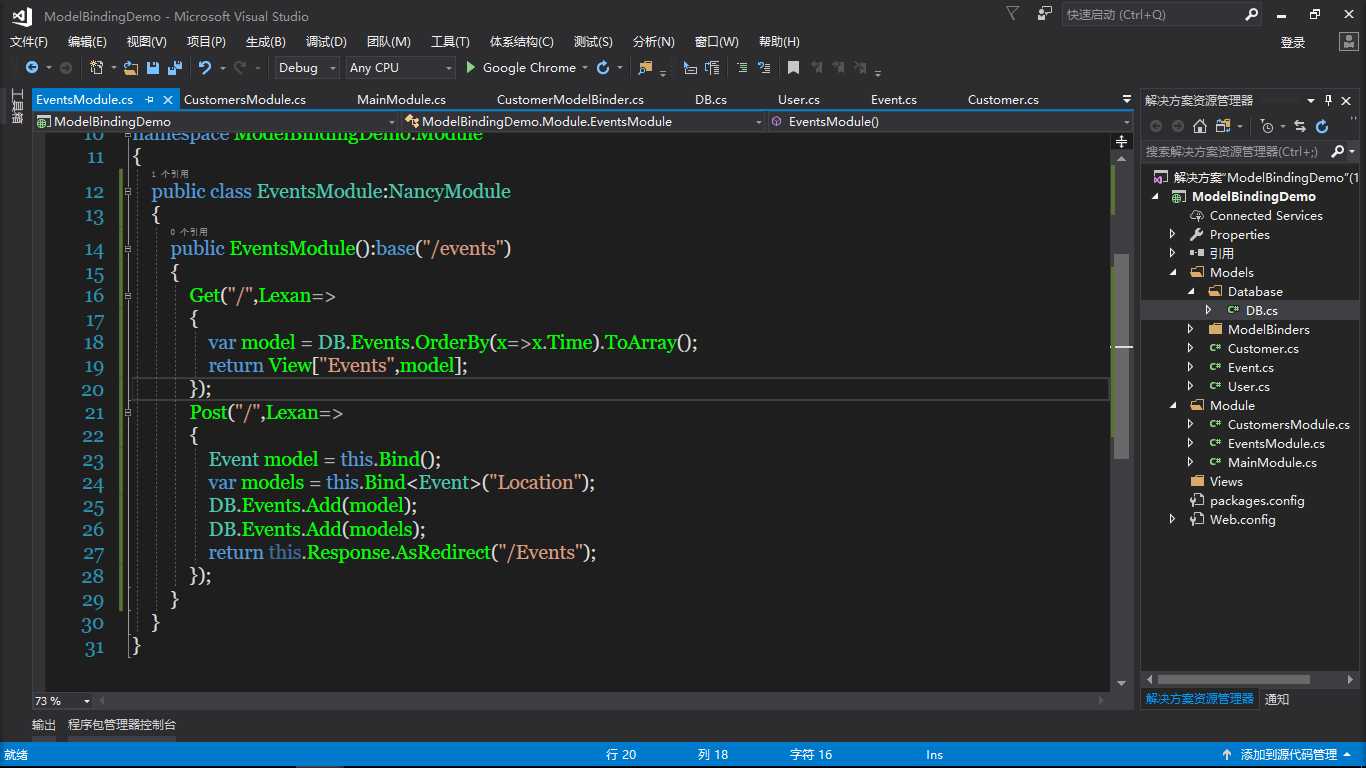This screenshot has width=1366, height=768.
Task: Expand the ModelBinders folder node
Action: 1190,329
